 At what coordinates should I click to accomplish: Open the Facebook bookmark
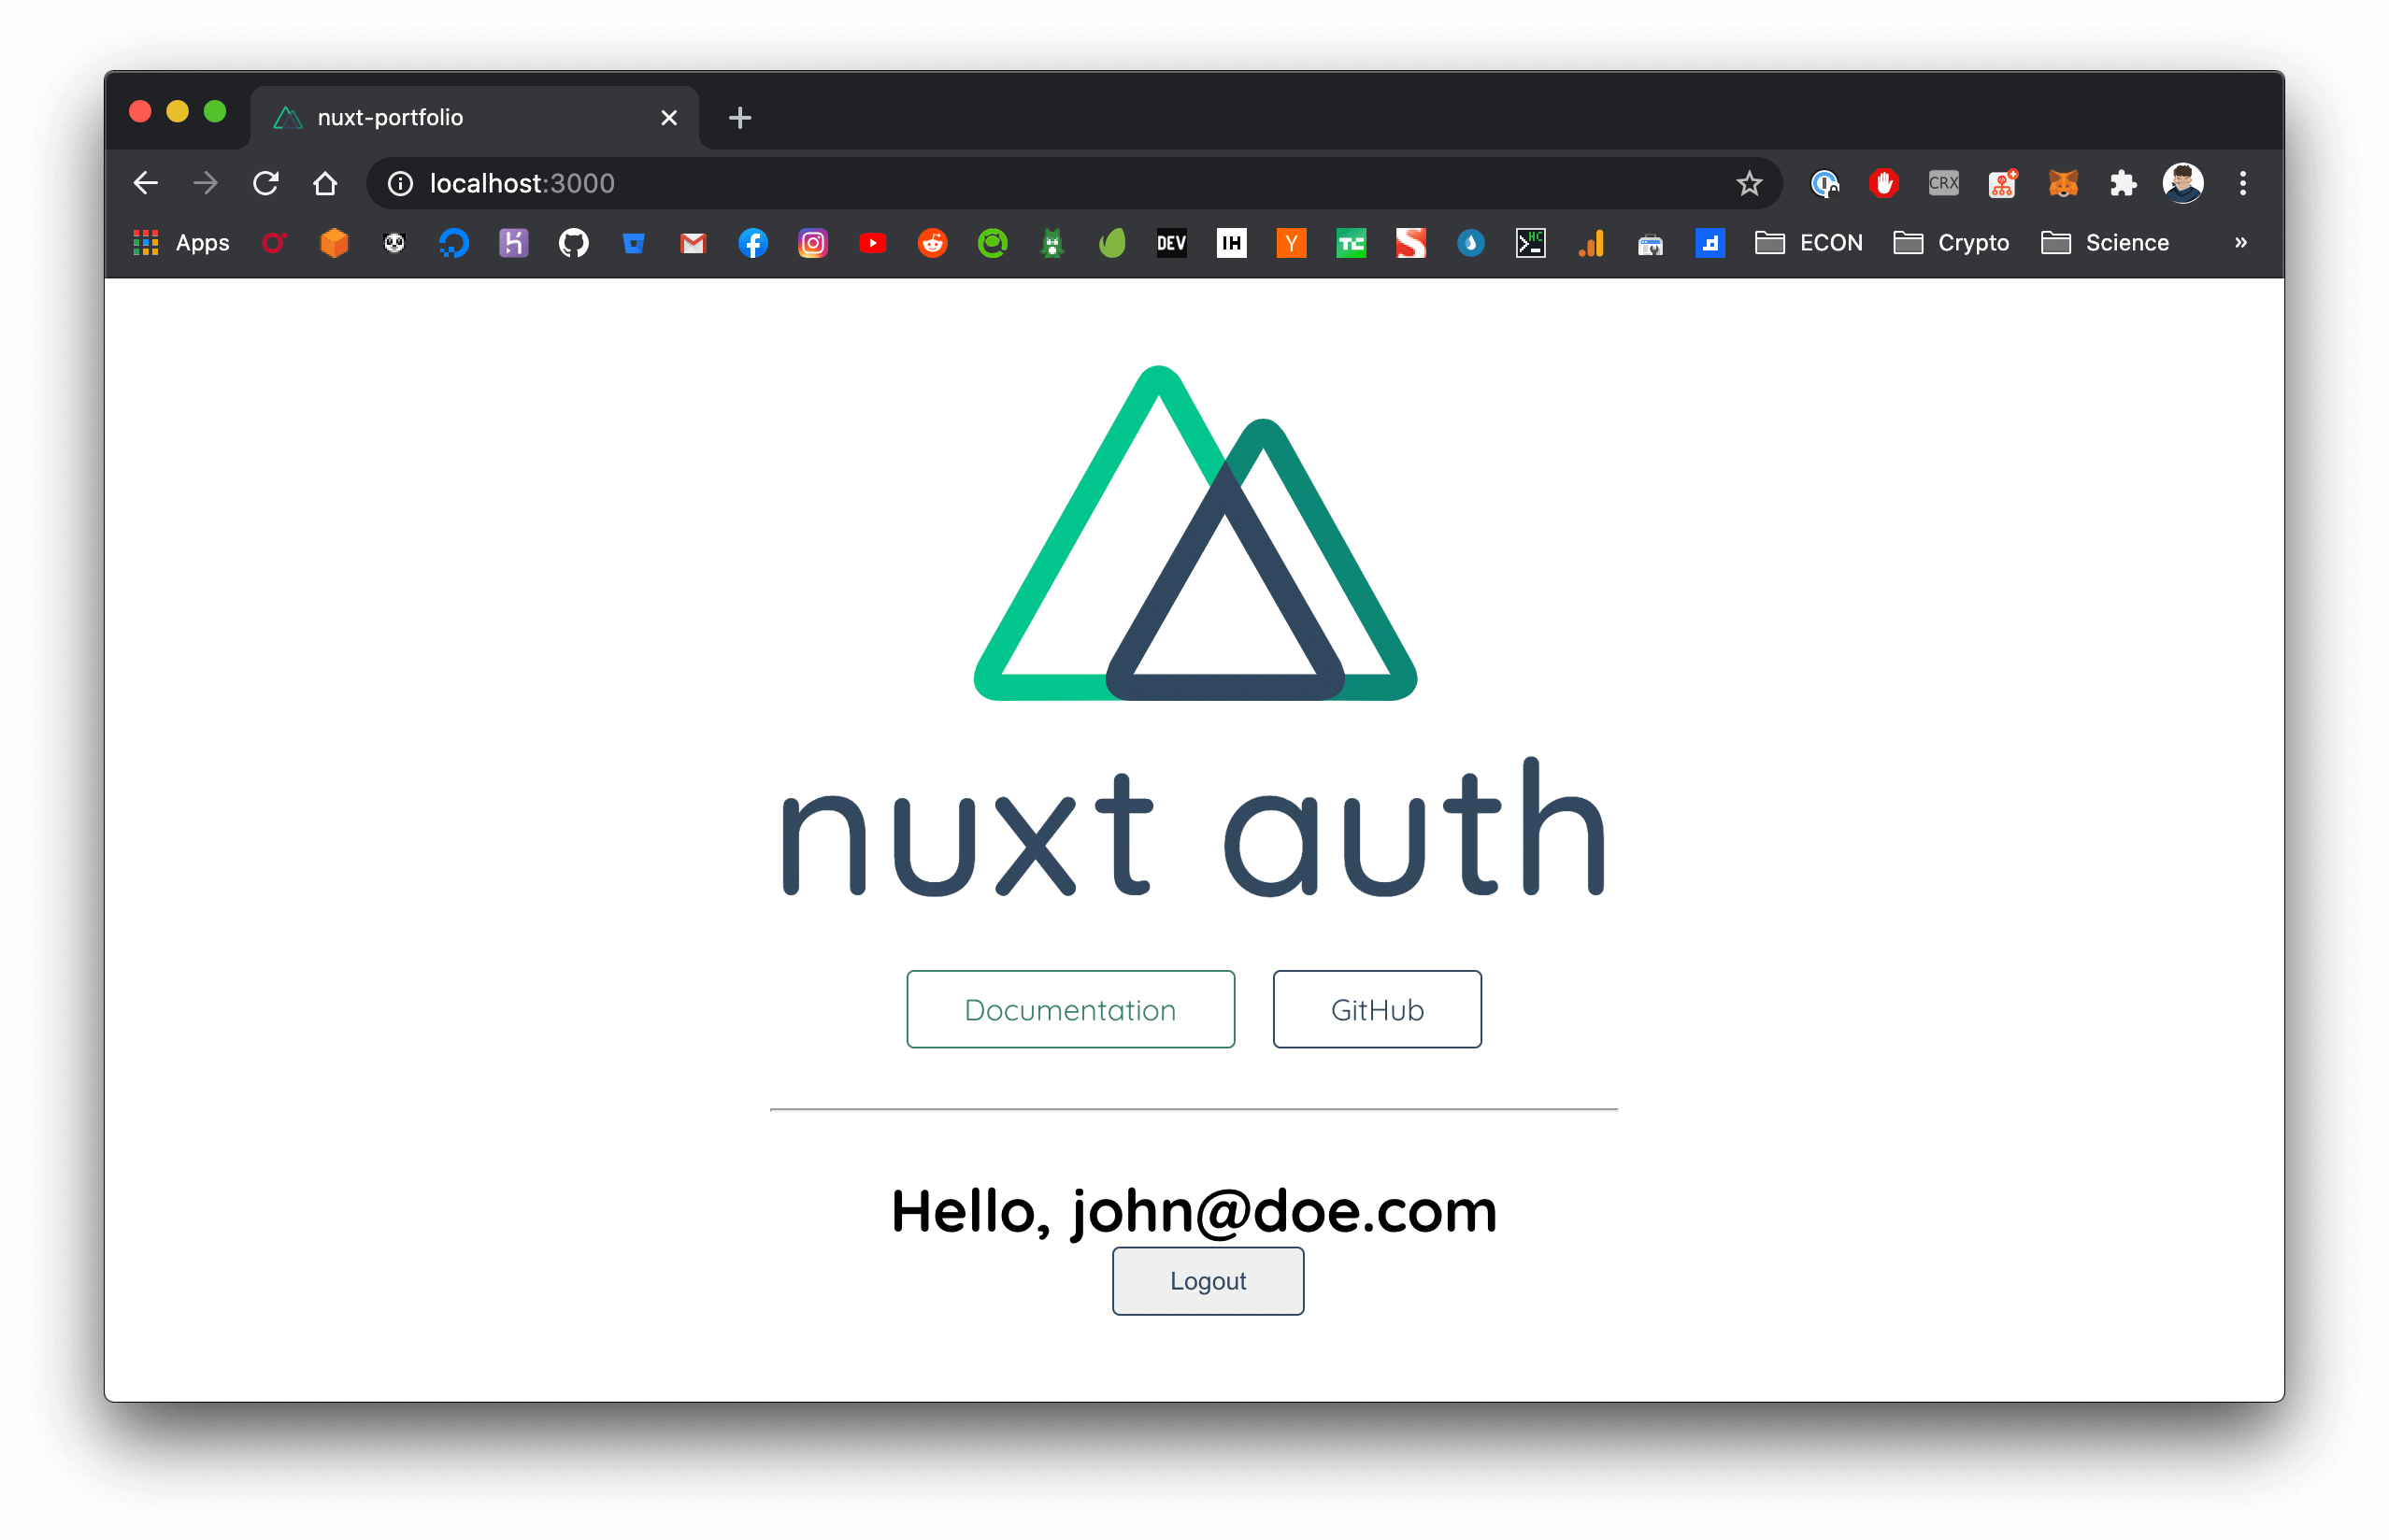point(753,242)
